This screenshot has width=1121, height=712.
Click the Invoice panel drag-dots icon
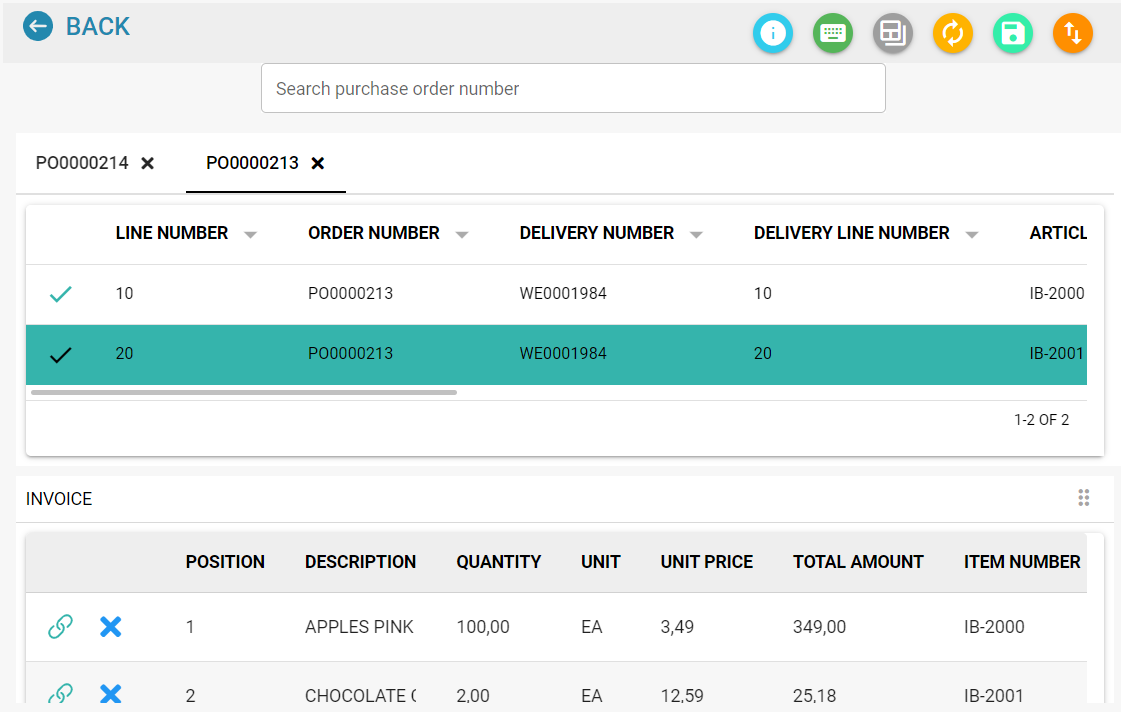pos(1084,498)
